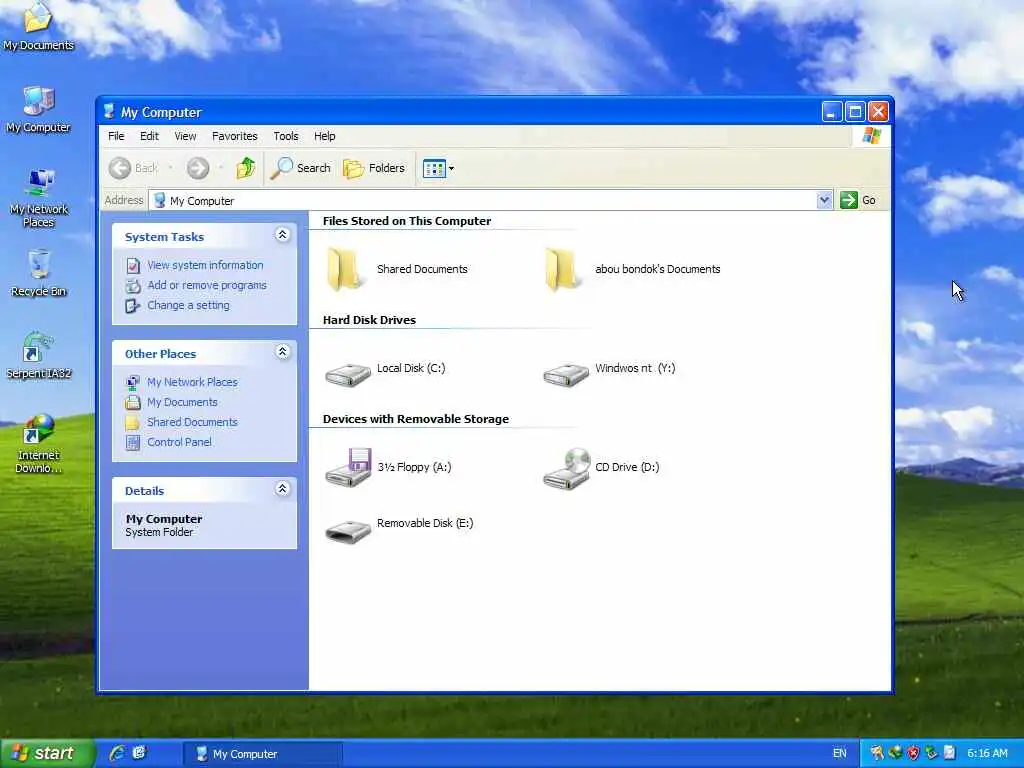Open the View menu

pyautogui.click(x=185, y=136)
